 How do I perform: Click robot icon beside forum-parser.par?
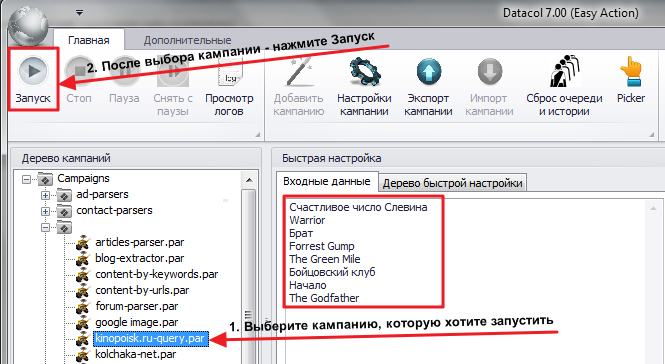[83, 307]
